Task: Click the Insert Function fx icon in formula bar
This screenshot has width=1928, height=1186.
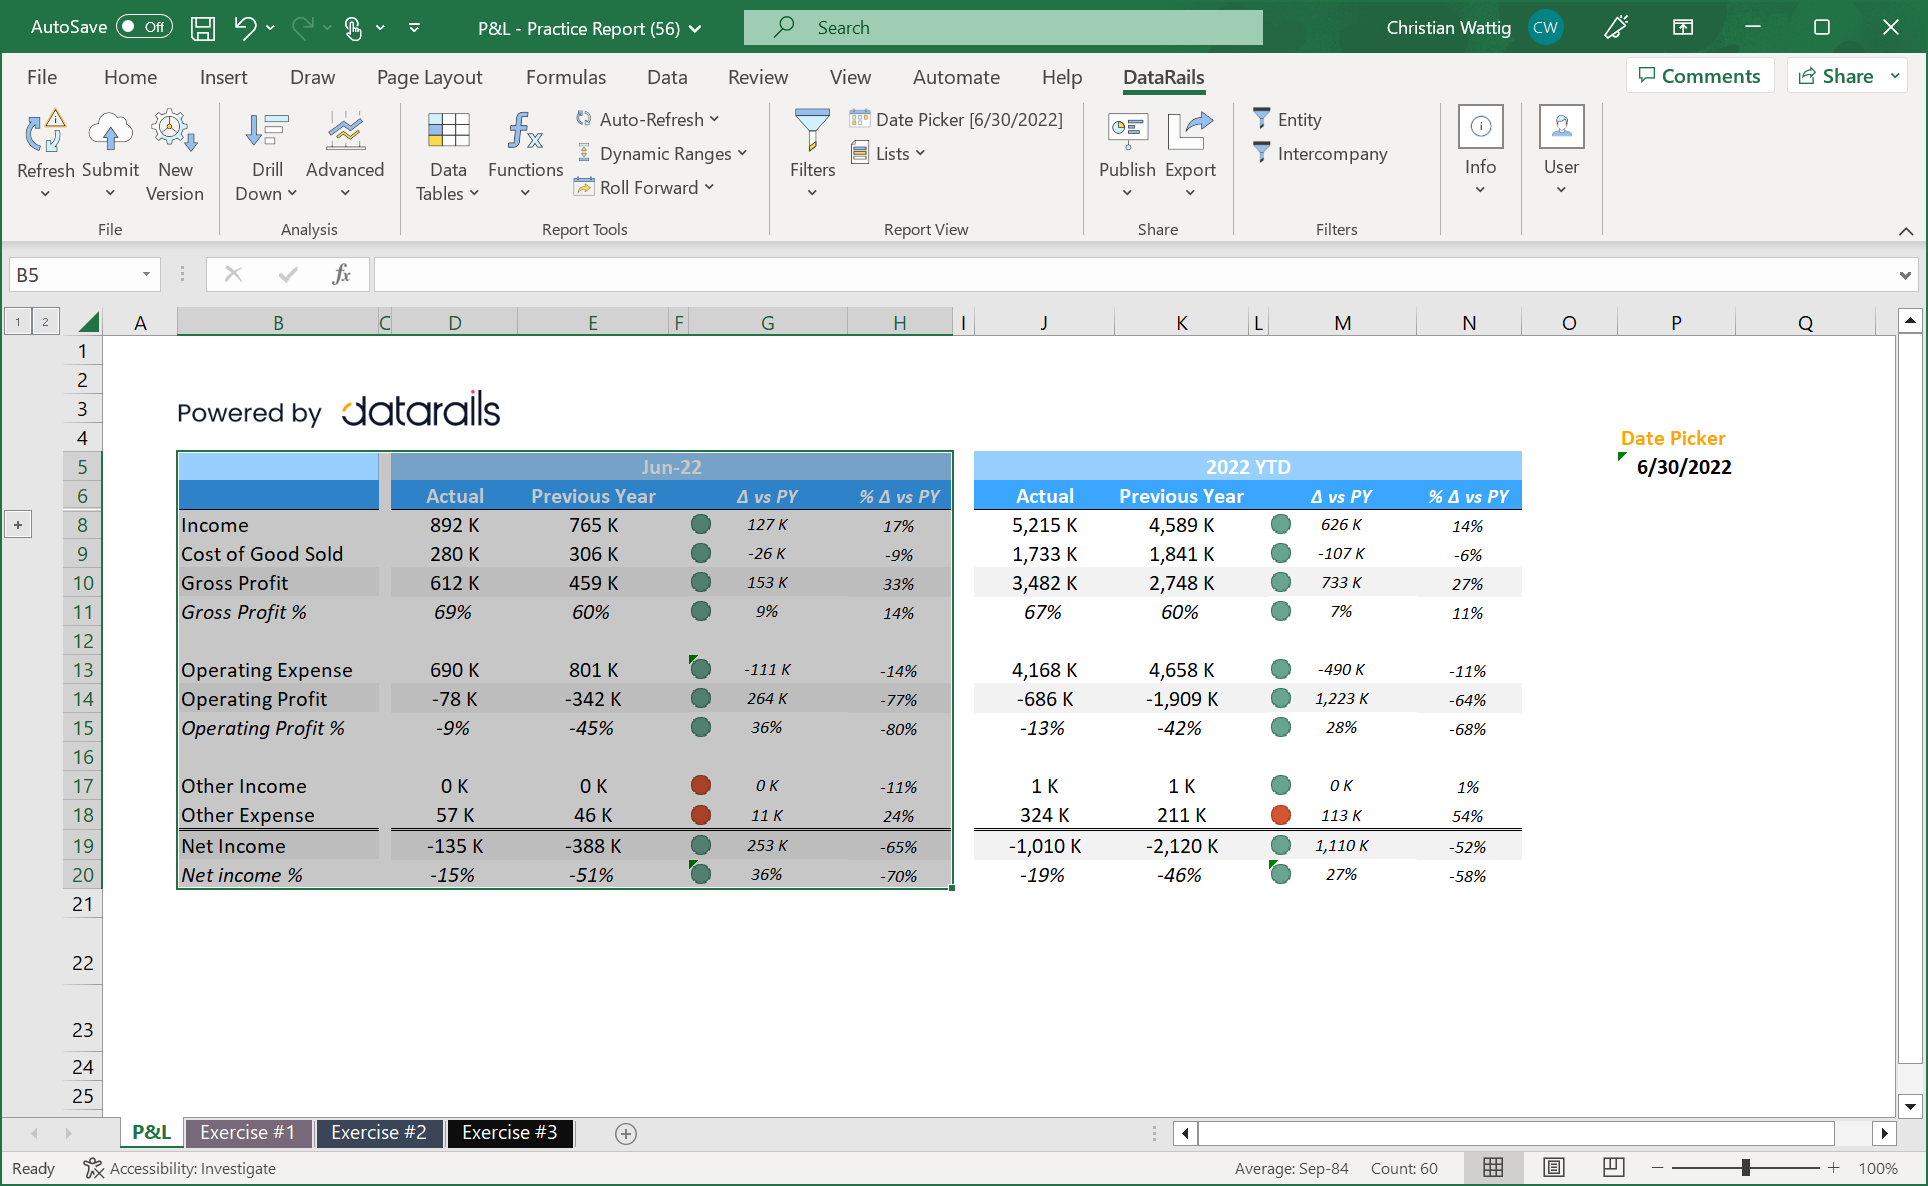Action: 342,274
